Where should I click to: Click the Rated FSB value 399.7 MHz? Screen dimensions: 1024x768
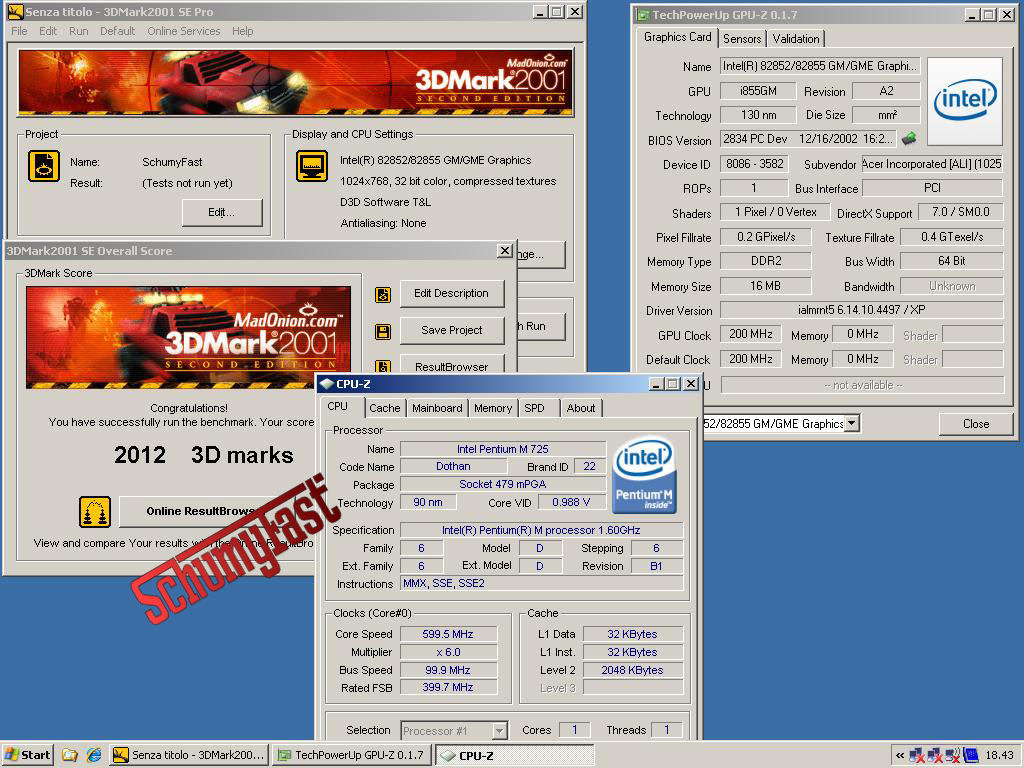point(448,688)
